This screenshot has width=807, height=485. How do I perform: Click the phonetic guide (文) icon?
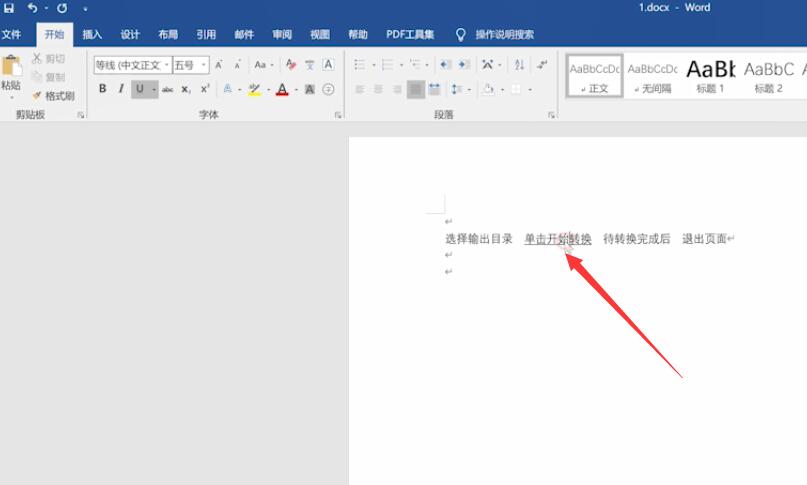point(309,65)
